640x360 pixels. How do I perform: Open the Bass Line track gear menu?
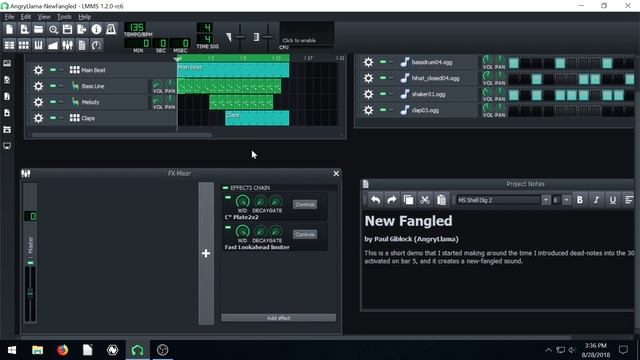(38, 86)
